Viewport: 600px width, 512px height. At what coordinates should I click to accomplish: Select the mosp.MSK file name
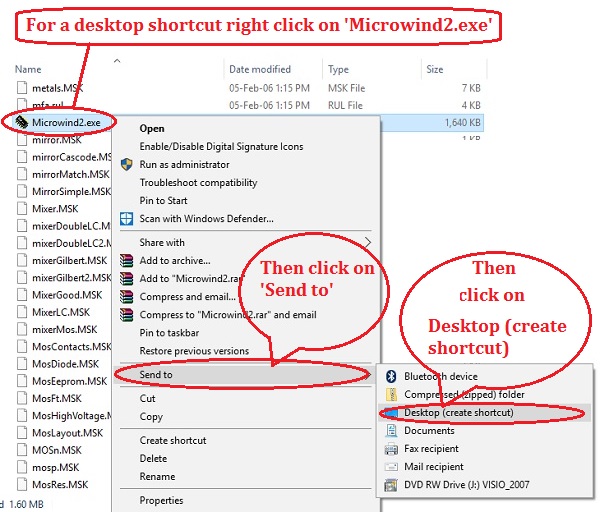pyautogui.click(x=55, y=467)
